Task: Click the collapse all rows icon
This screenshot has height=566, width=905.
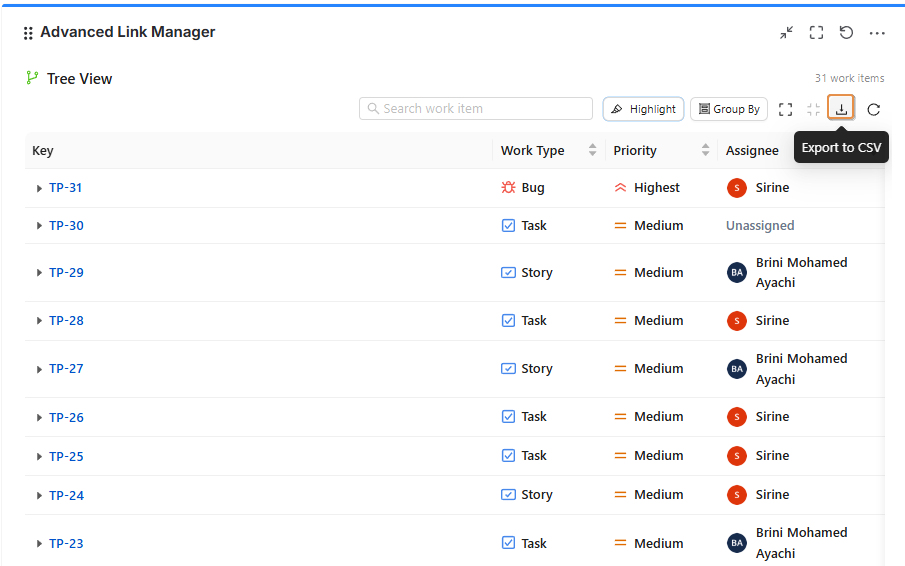Action: (813, 109)
